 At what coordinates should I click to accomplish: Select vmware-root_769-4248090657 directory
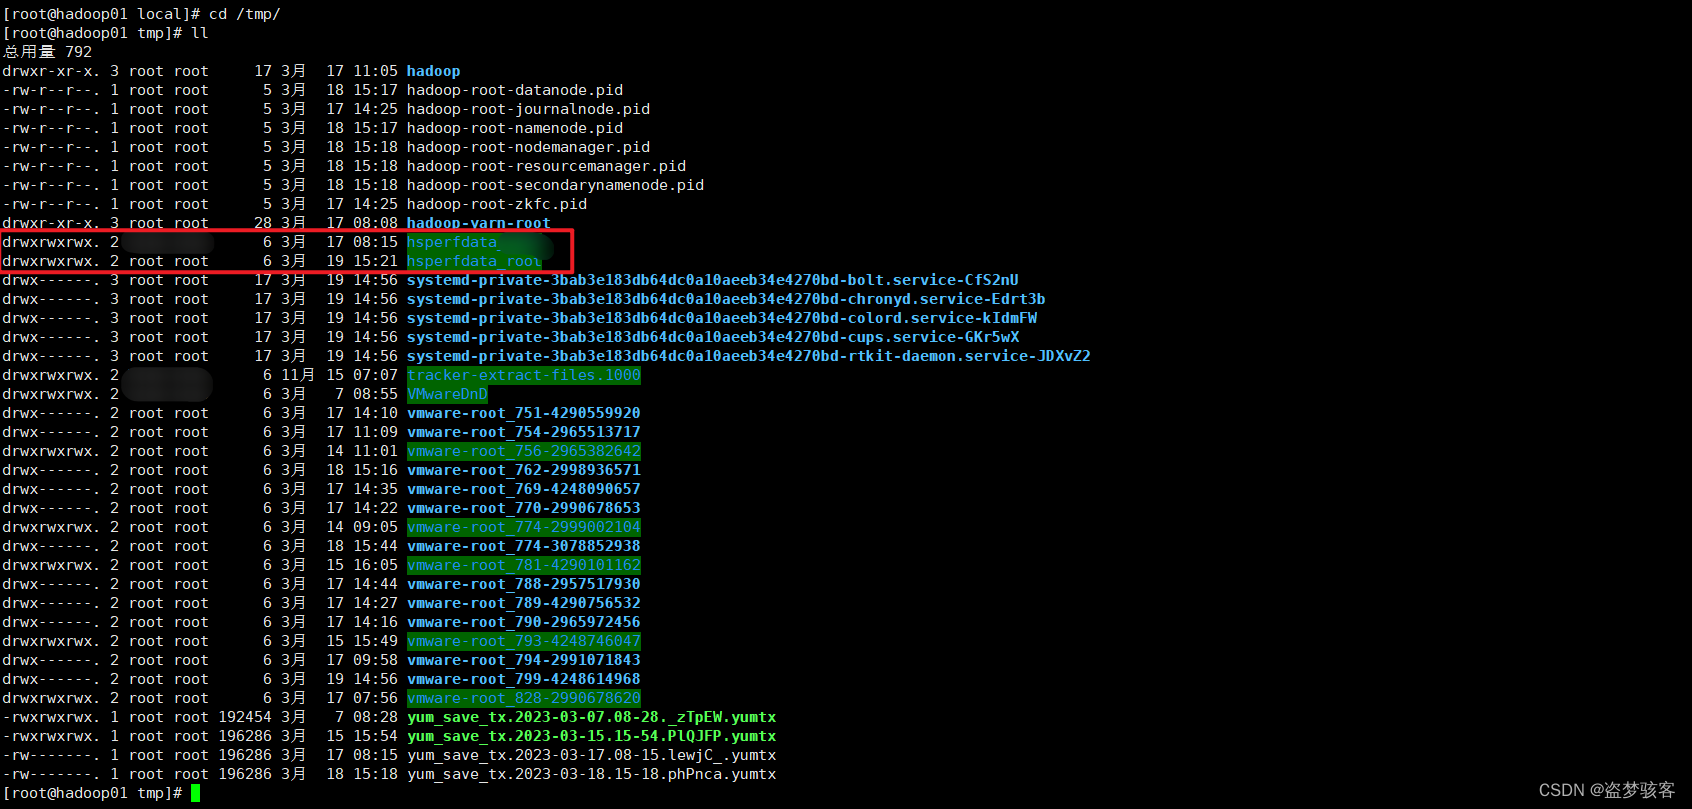tap(524, 489)
